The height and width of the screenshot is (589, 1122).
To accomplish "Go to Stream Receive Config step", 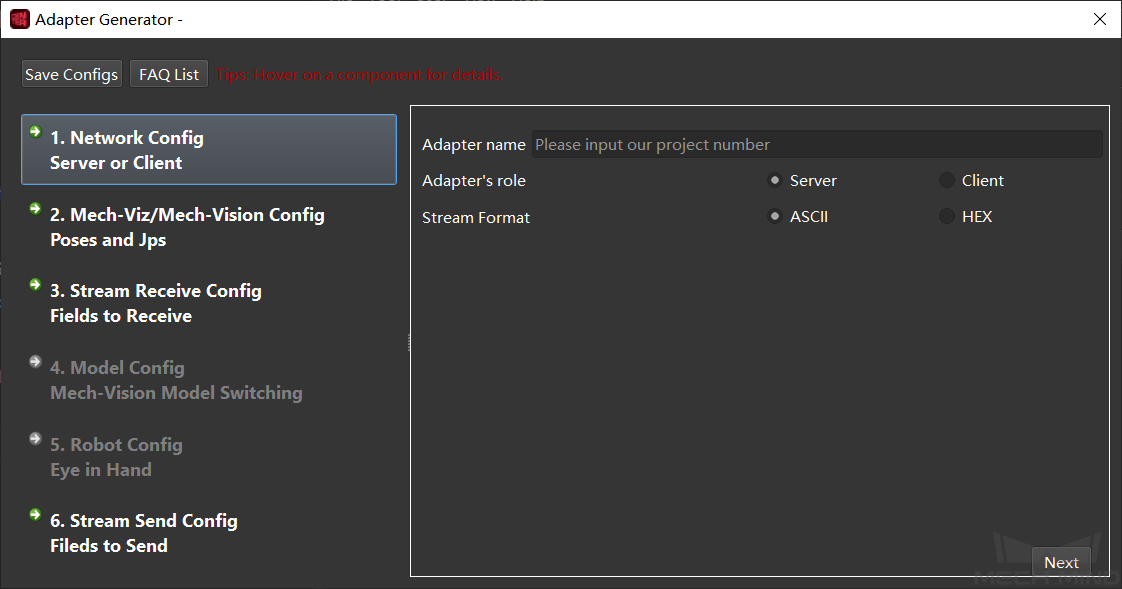I will 155,303.
